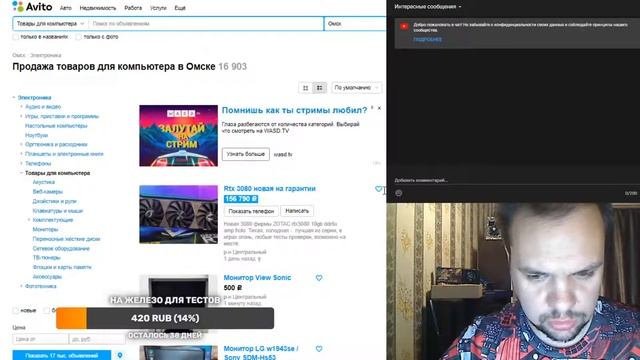640x360 pixels.
Task: Select ТВ-тюнеры subcategory
Action: 47,258
